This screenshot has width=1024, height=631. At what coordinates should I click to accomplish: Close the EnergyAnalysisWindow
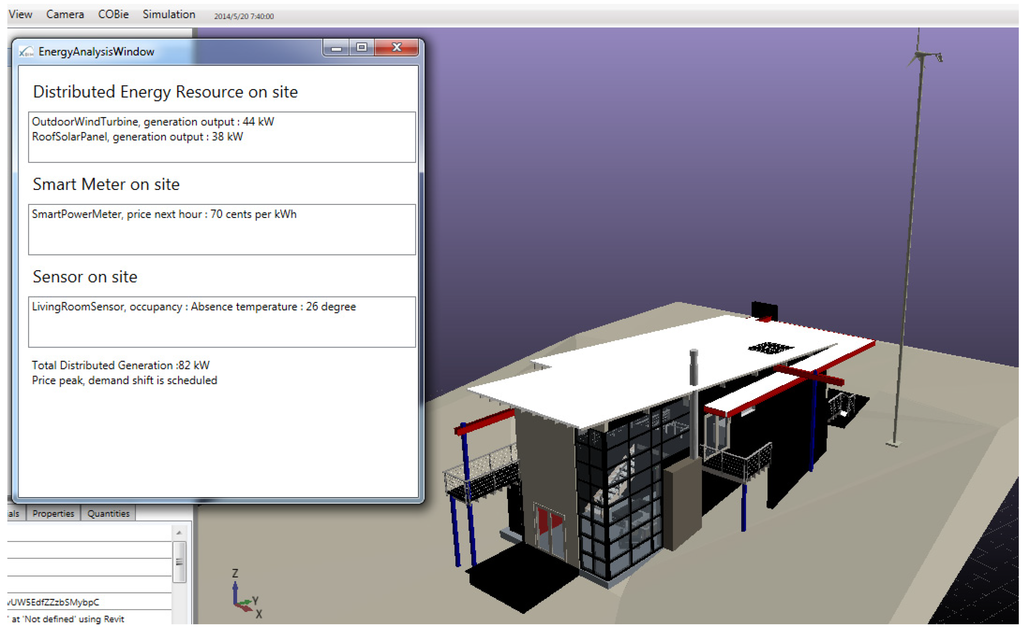tap(397, 48)
